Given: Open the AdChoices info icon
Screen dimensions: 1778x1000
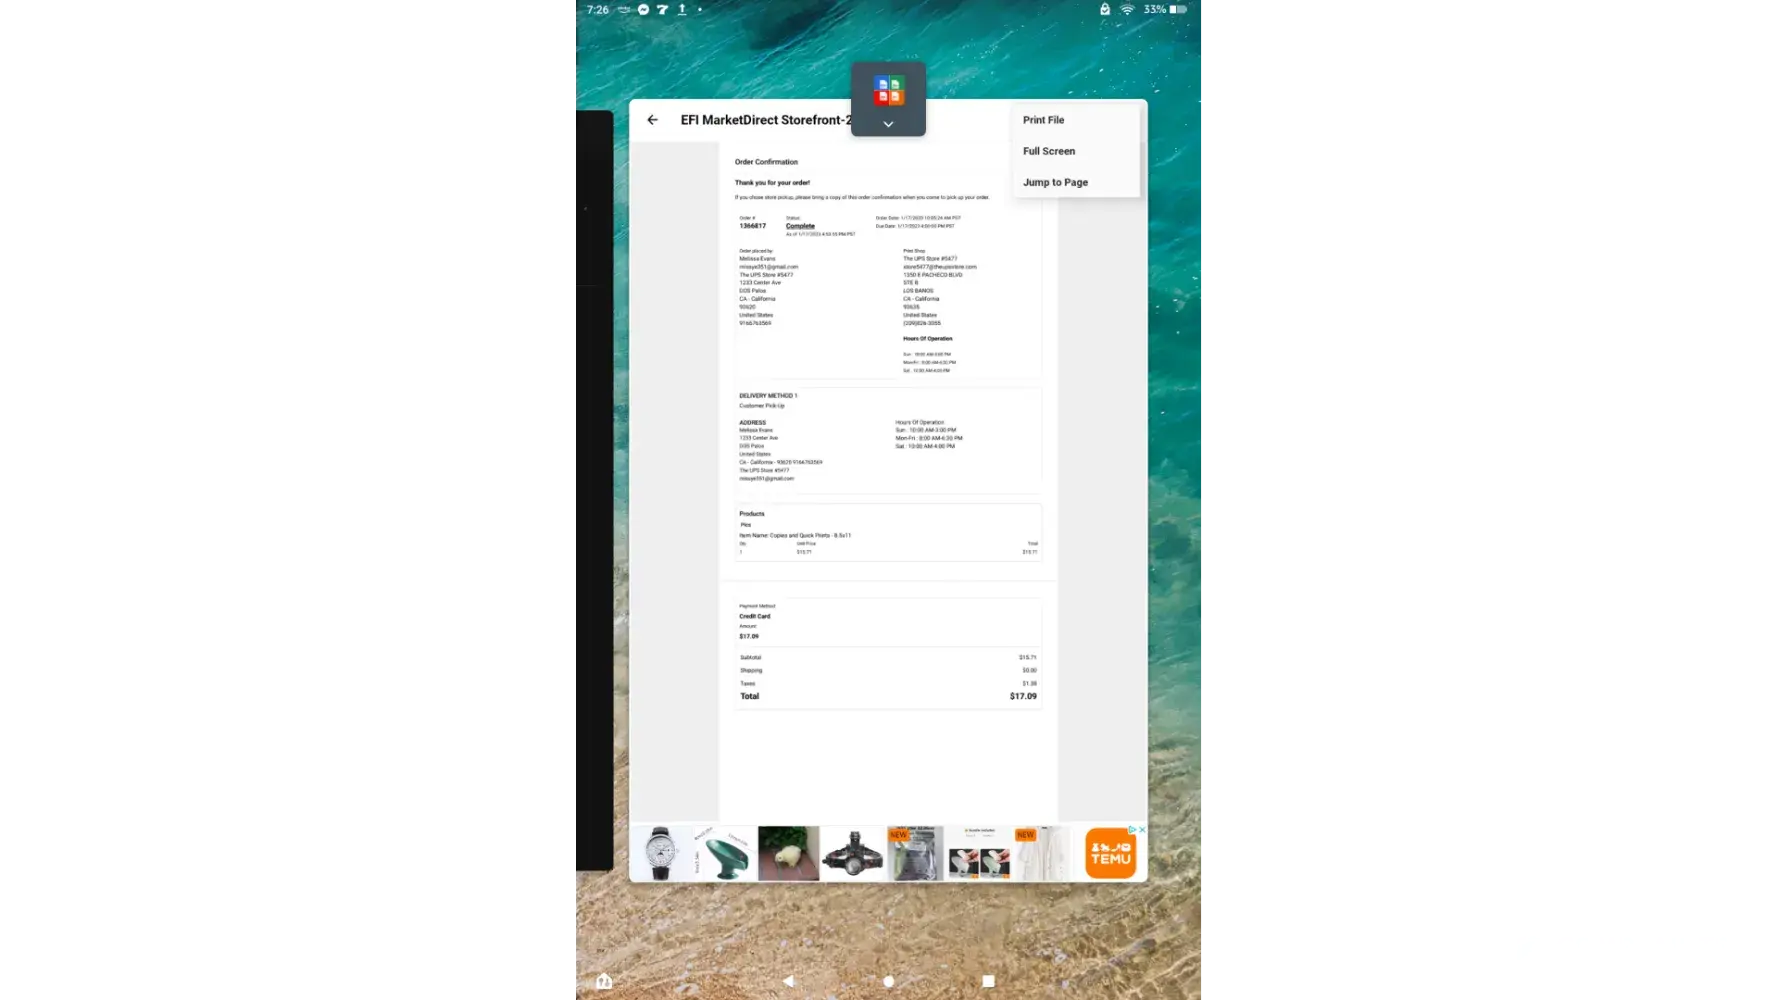Looking at the screenshot, I should [1131, 830].
